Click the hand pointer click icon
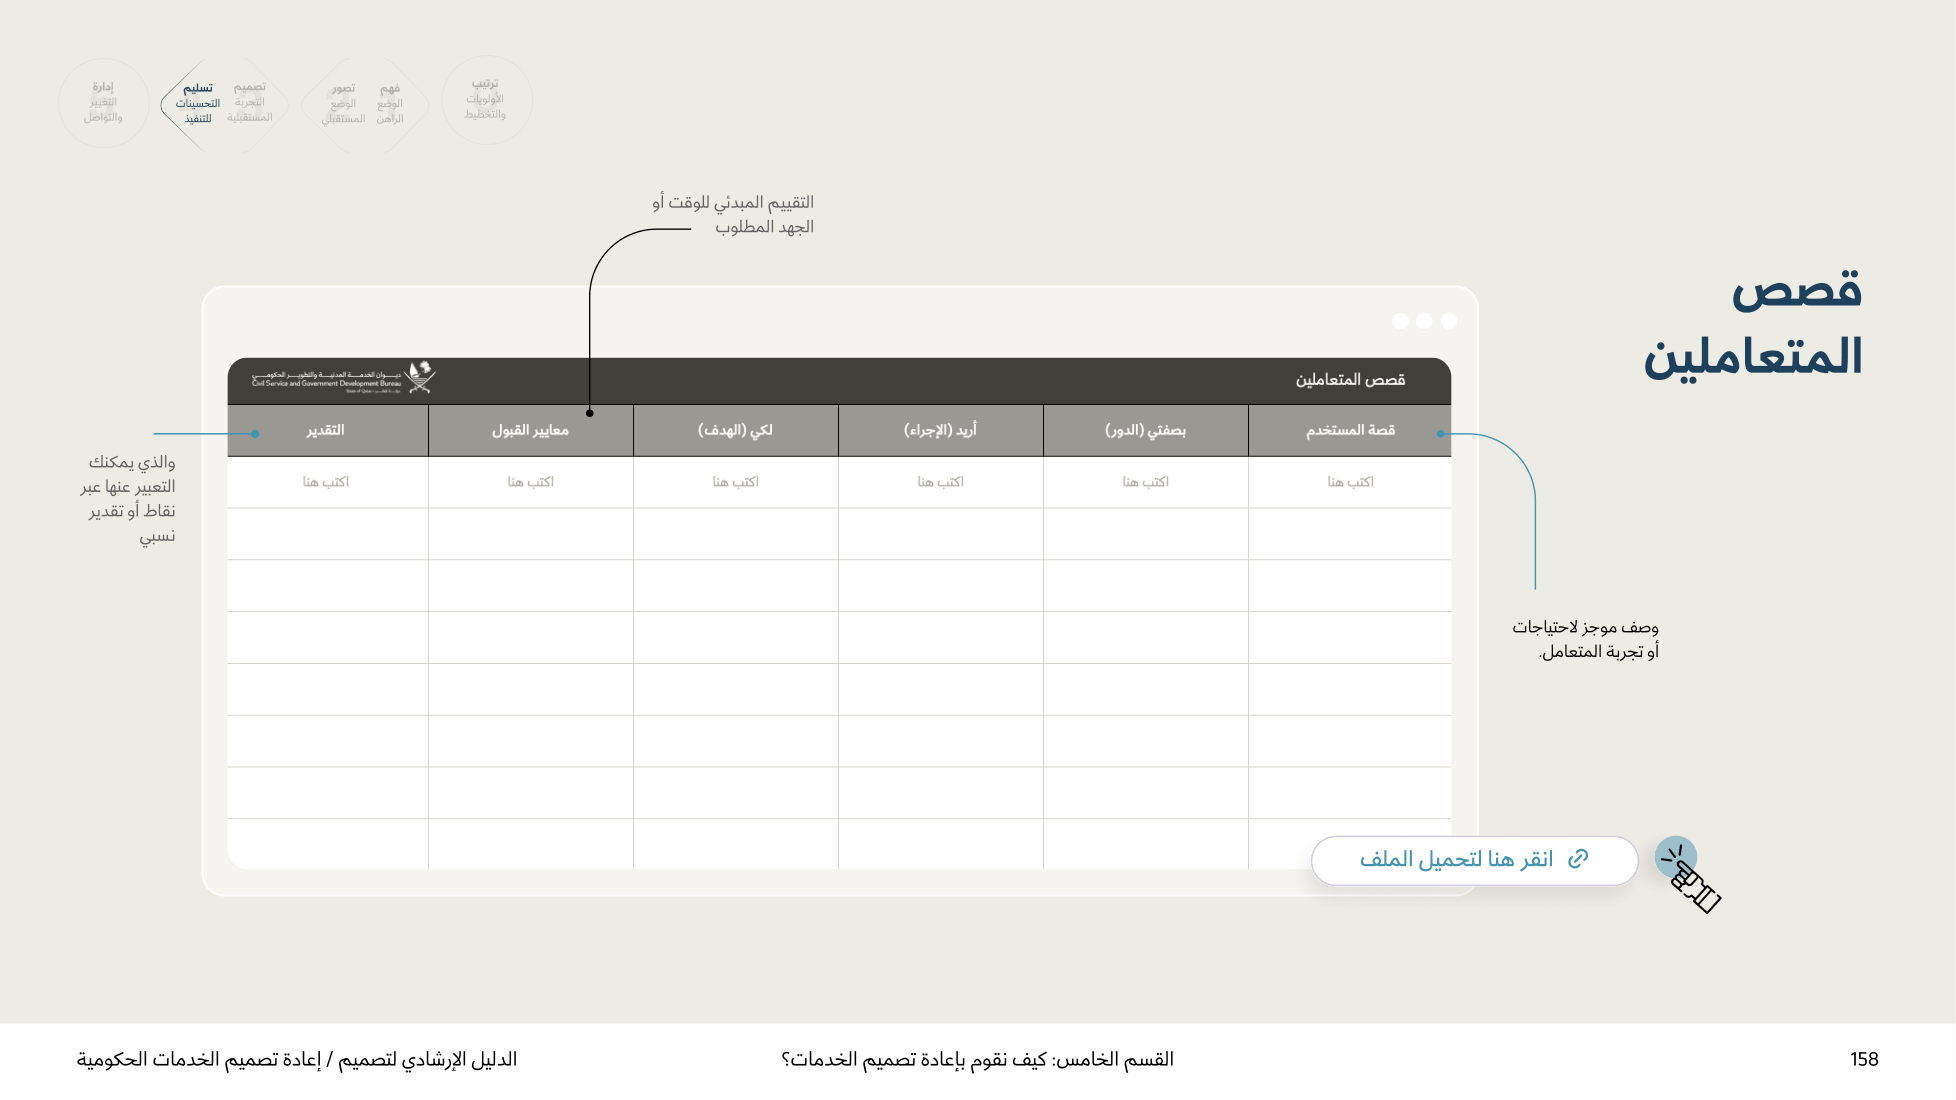This screenshot has width=1956, height=1100. tap(1689, 876)
